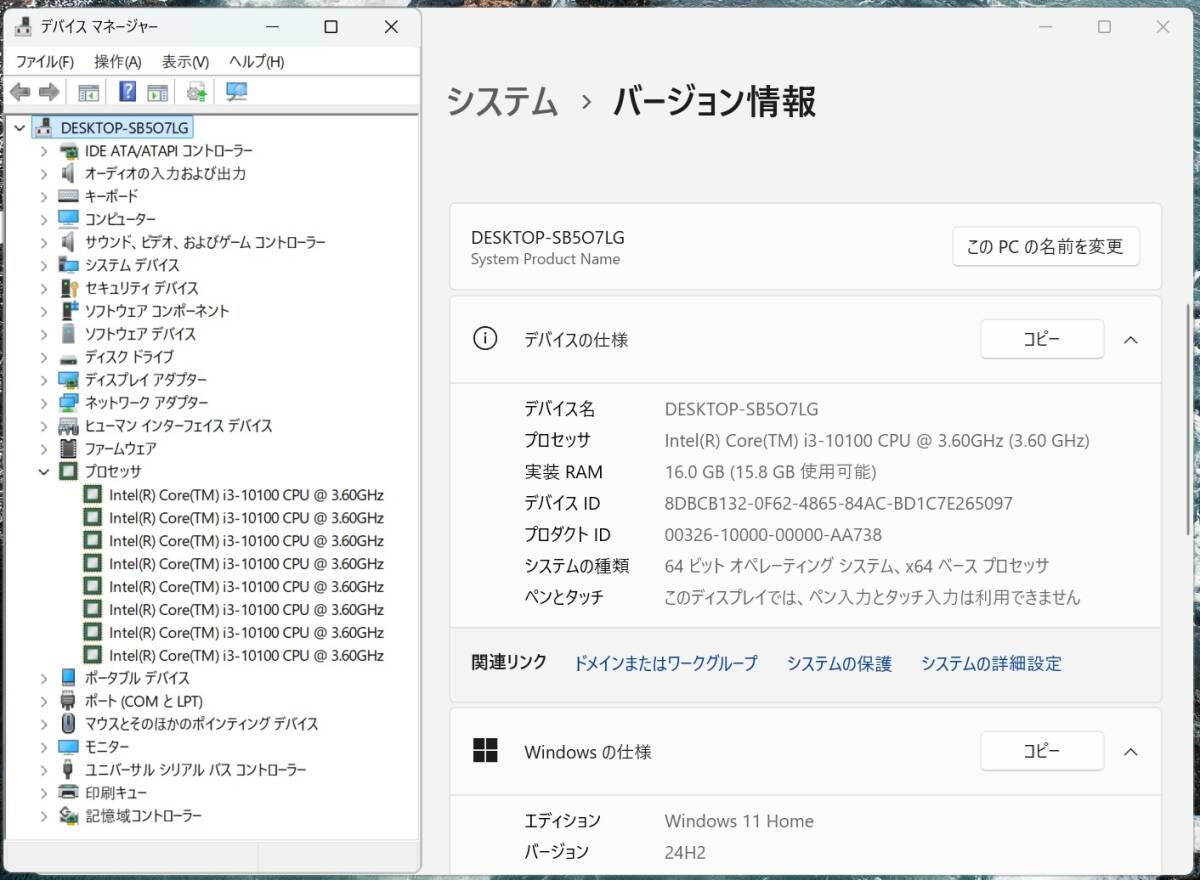The width and height of the screenshot is (1200, 880).
Task: Select the ディスプレイ アダプター icon
Action: coord(69,380)
